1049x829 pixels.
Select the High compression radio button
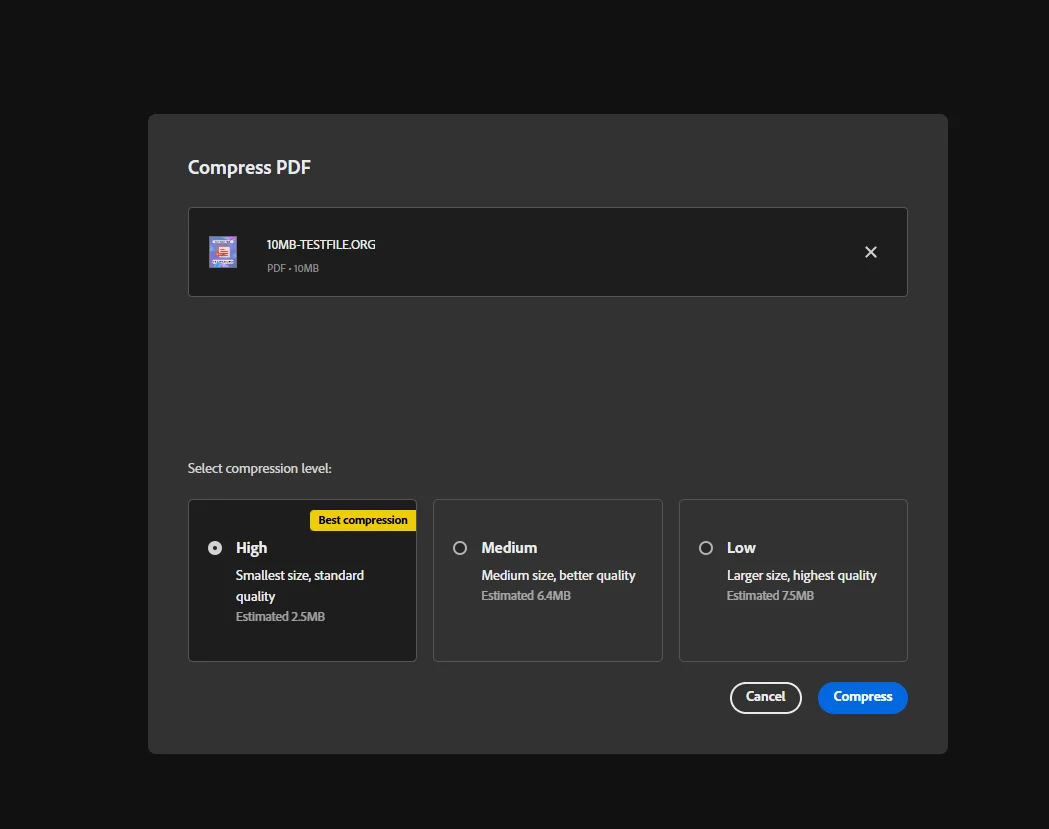[215, 548]
